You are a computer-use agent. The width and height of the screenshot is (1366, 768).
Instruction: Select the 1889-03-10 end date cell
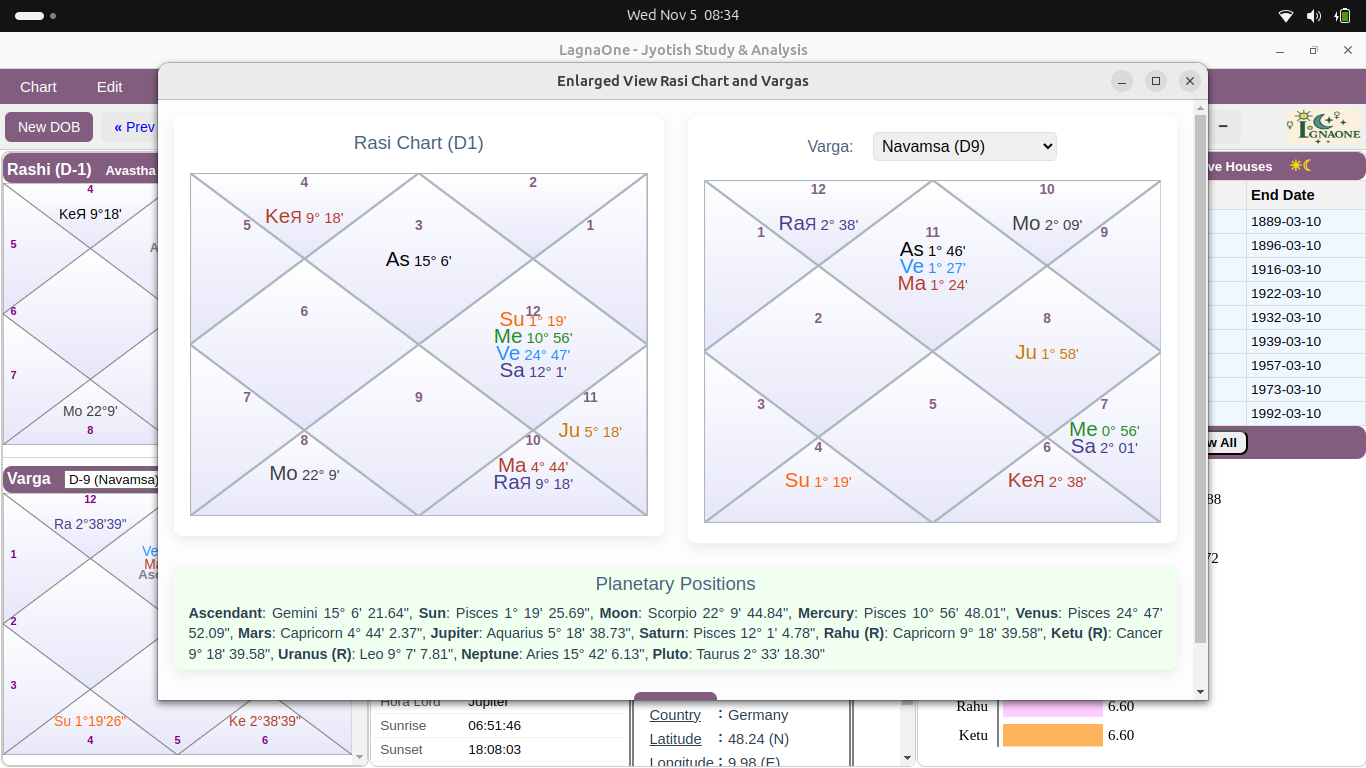(x=1306, y=222)
